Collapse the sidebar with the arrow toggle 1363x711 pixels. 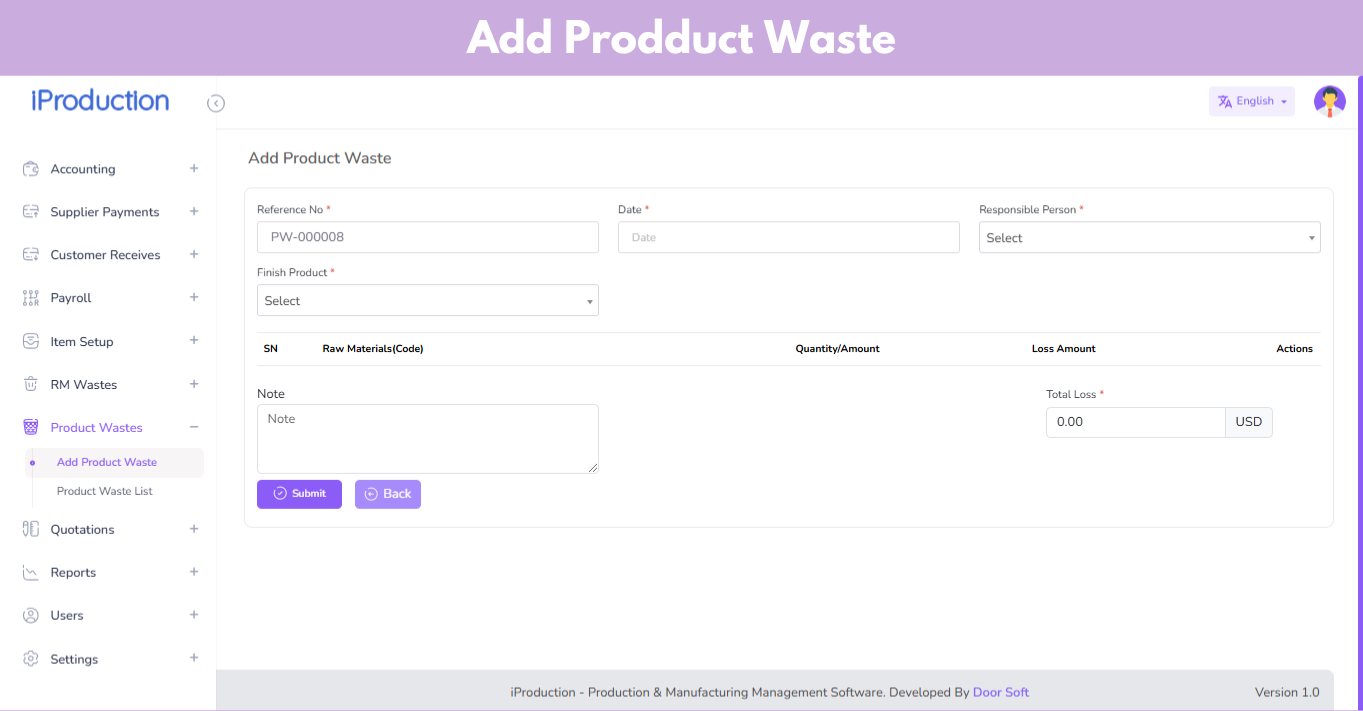[216, 103]
